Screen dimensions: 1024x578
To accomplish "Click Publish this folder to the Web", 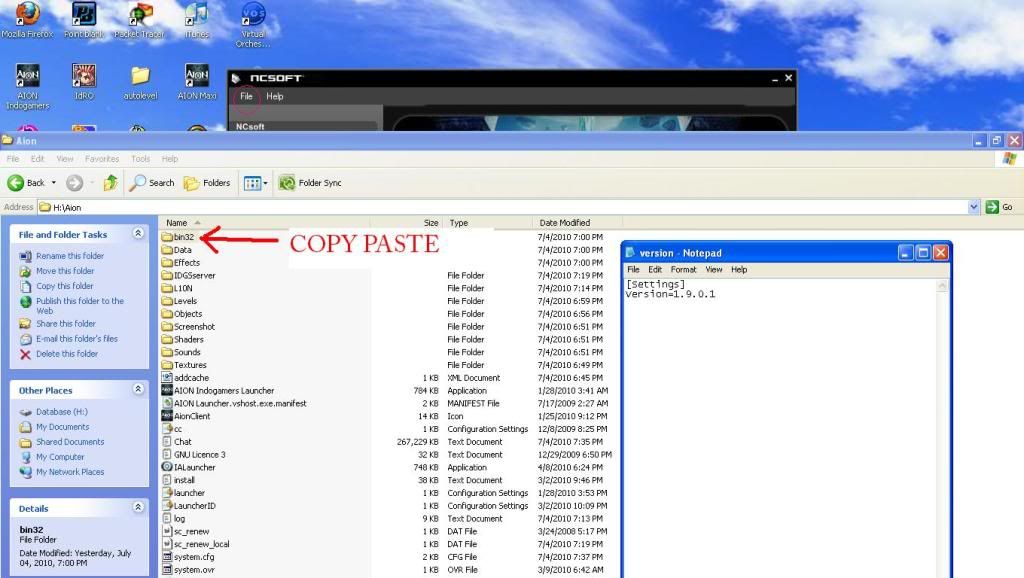I will (80, 306).
